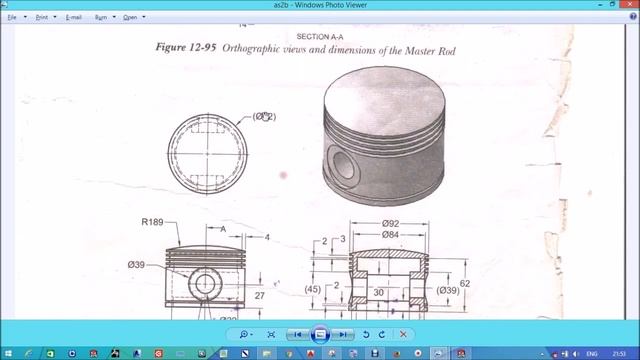Click the Ø92 dimension in section view

[390, 223]
